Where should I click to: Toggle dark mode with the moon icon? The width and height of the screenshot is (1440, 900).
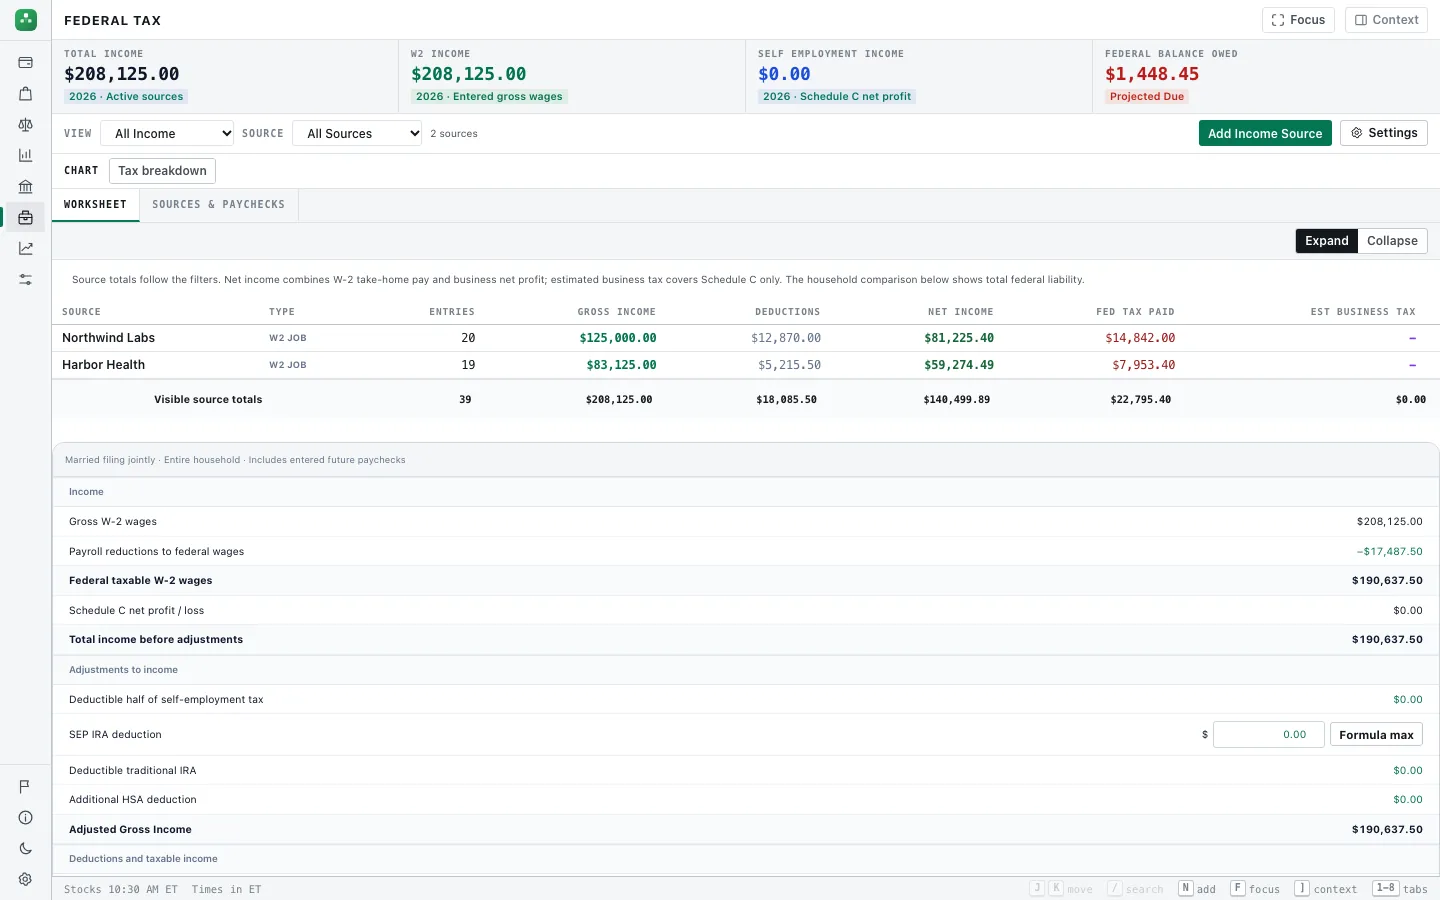26,849
